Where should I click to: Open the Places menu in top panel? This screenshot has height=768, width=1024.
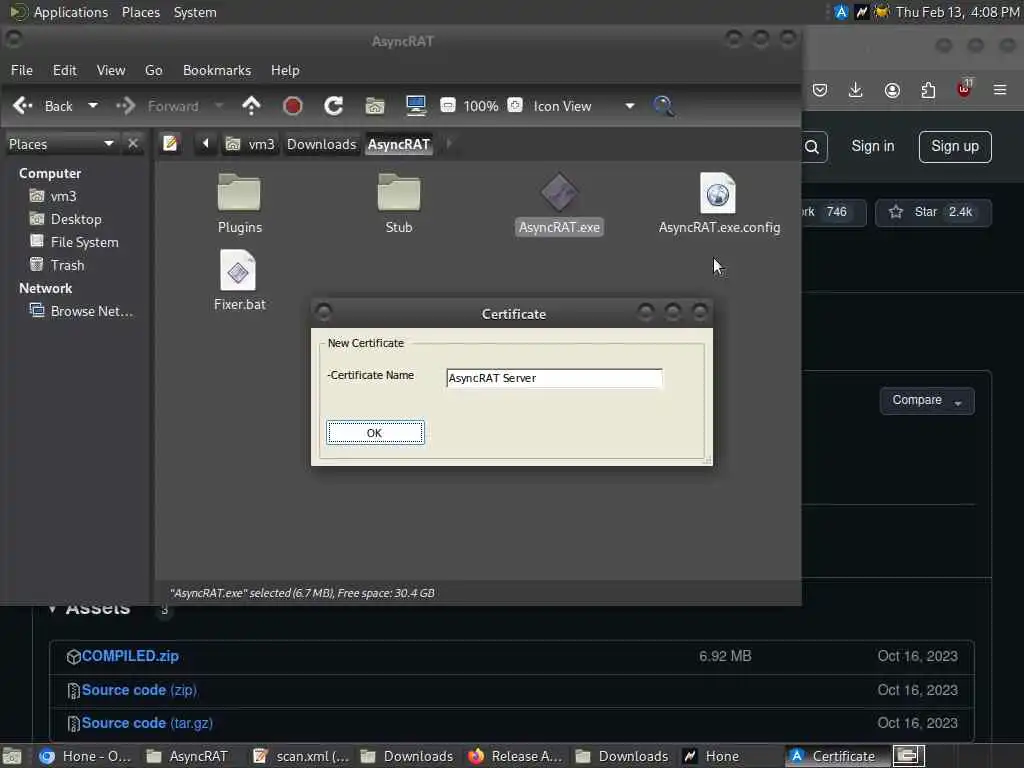[x=141, y=12]
